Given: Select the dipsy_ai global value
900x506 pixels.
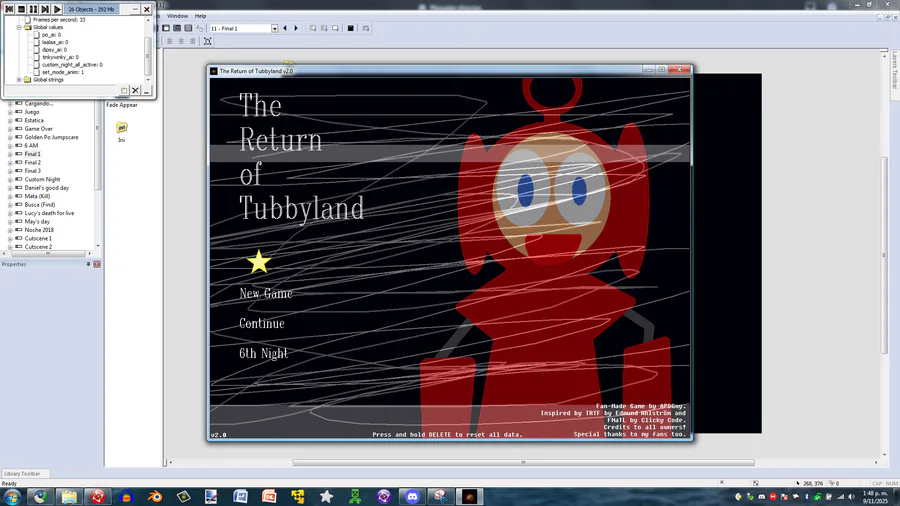Looking at the screenshot, I should [54, 49].
